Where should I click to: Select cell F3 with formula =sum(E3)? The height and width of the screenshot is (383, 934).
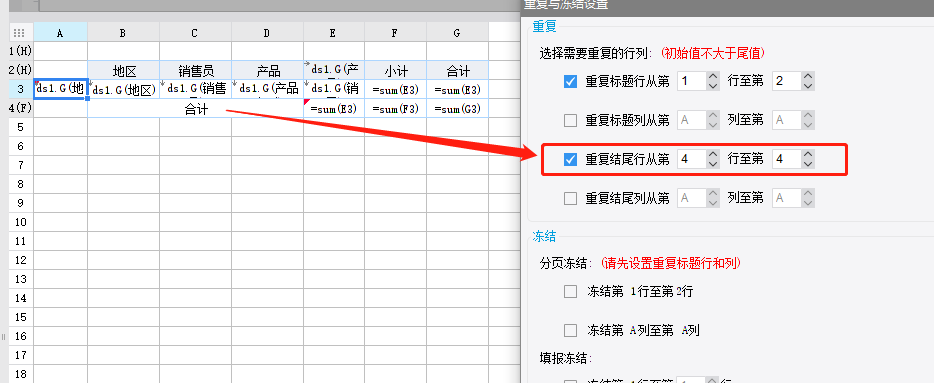[x=396, y=89]
